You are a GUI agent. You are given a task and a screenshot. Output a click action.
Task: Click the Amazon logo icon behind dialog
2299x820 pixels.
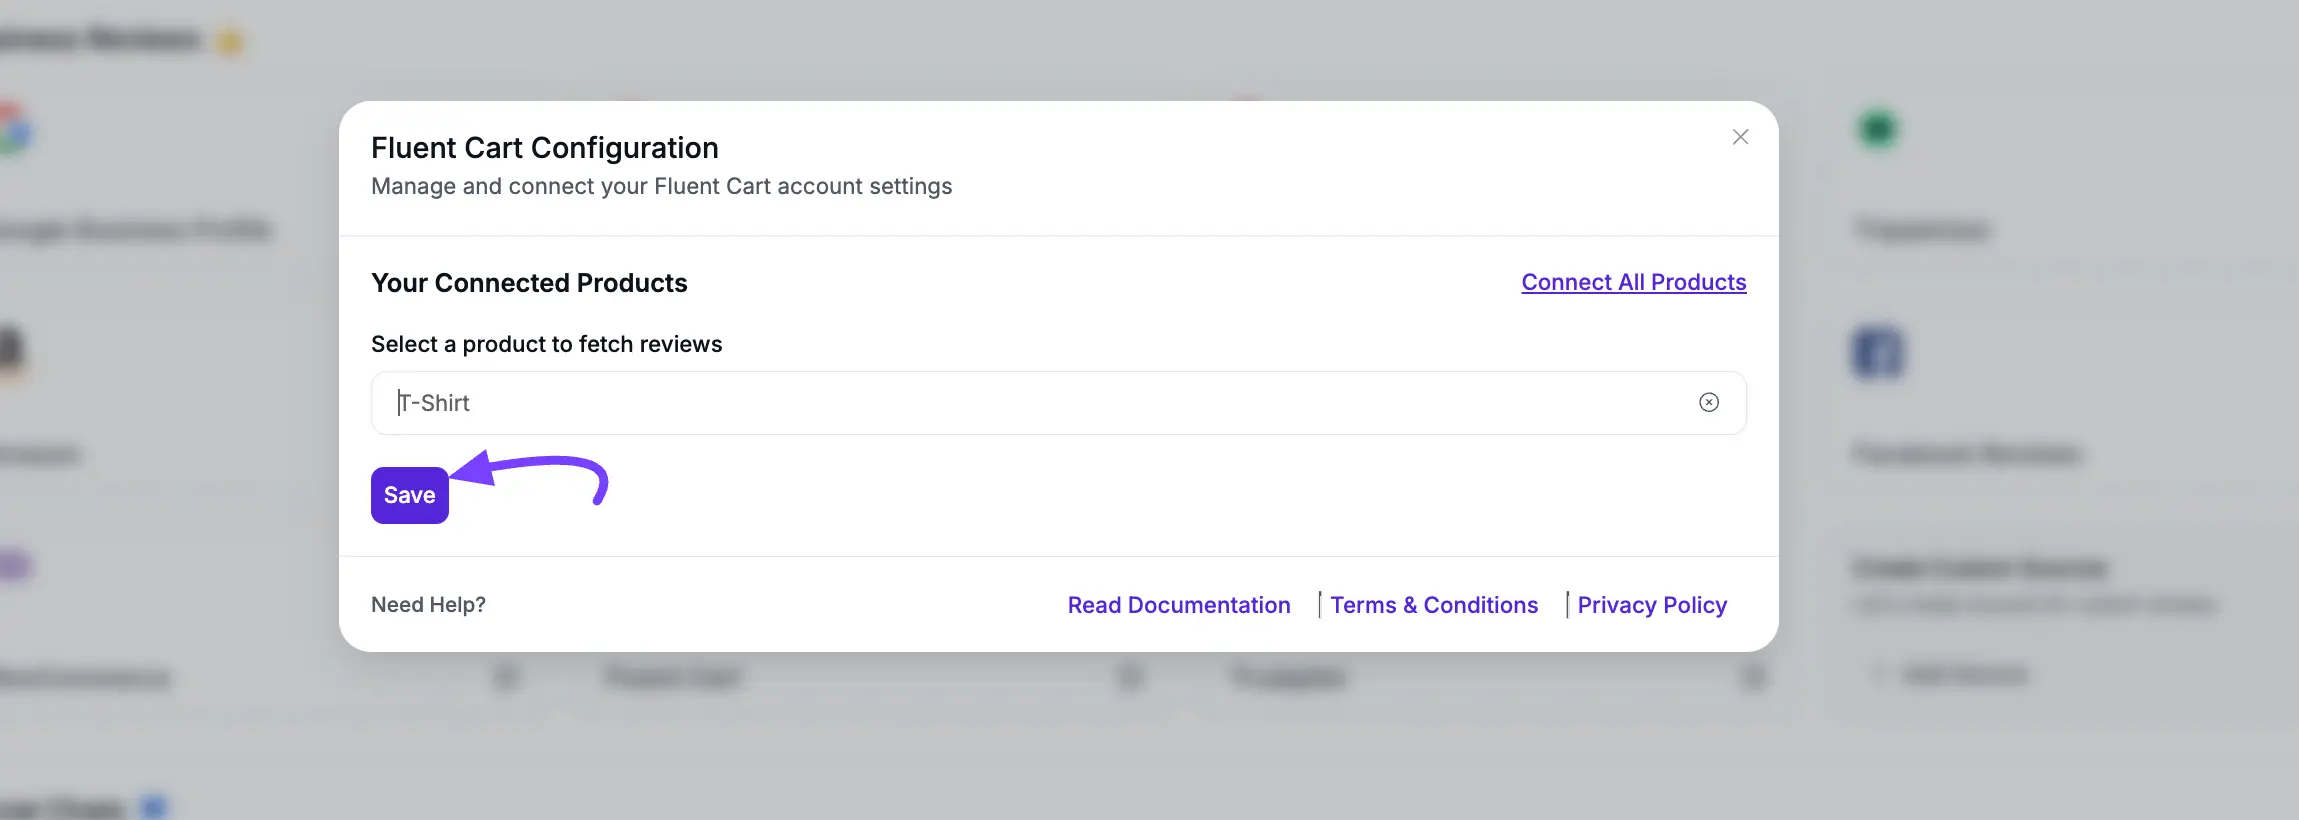pyautogui.click(x=10, y=351)
